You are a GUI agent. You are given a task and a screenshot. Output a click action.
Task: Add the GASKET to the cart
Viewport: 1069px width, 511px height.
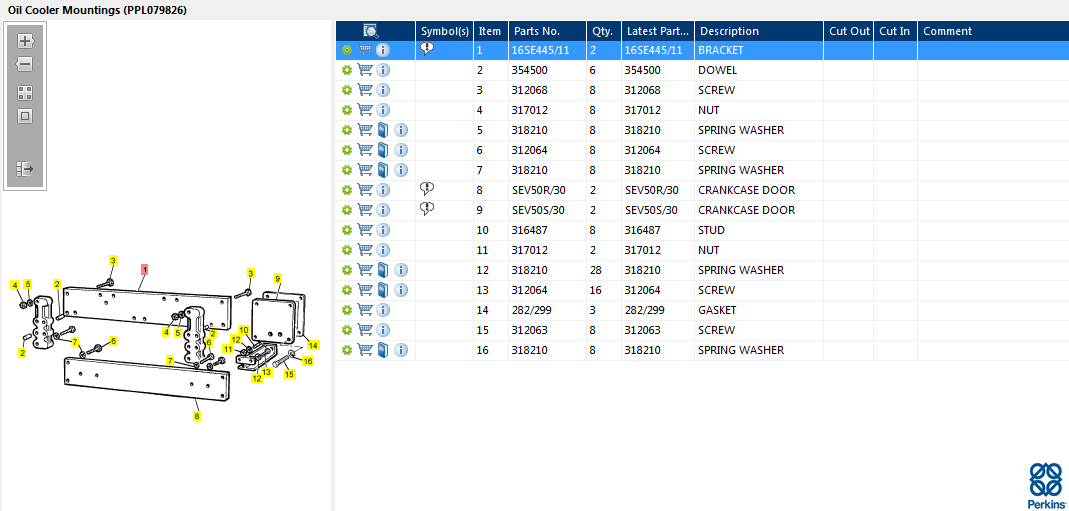tap(365, 310)
